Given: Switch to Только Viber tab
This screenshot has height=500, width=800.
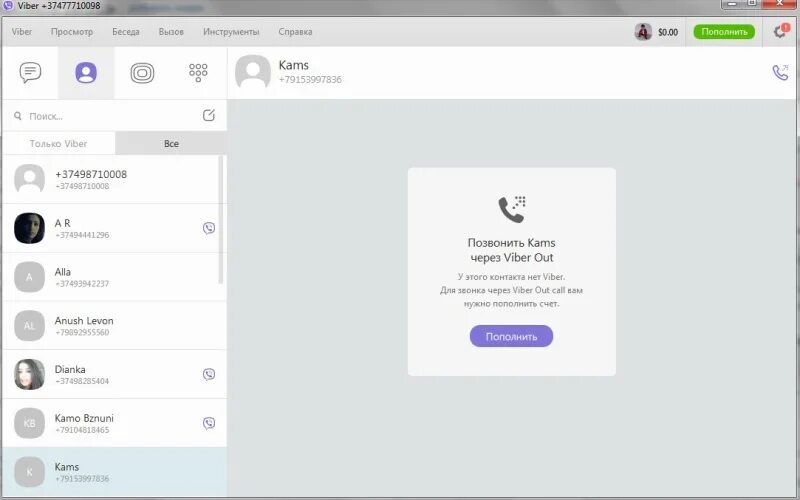Looking at the screenshot, I should [59, 143].
